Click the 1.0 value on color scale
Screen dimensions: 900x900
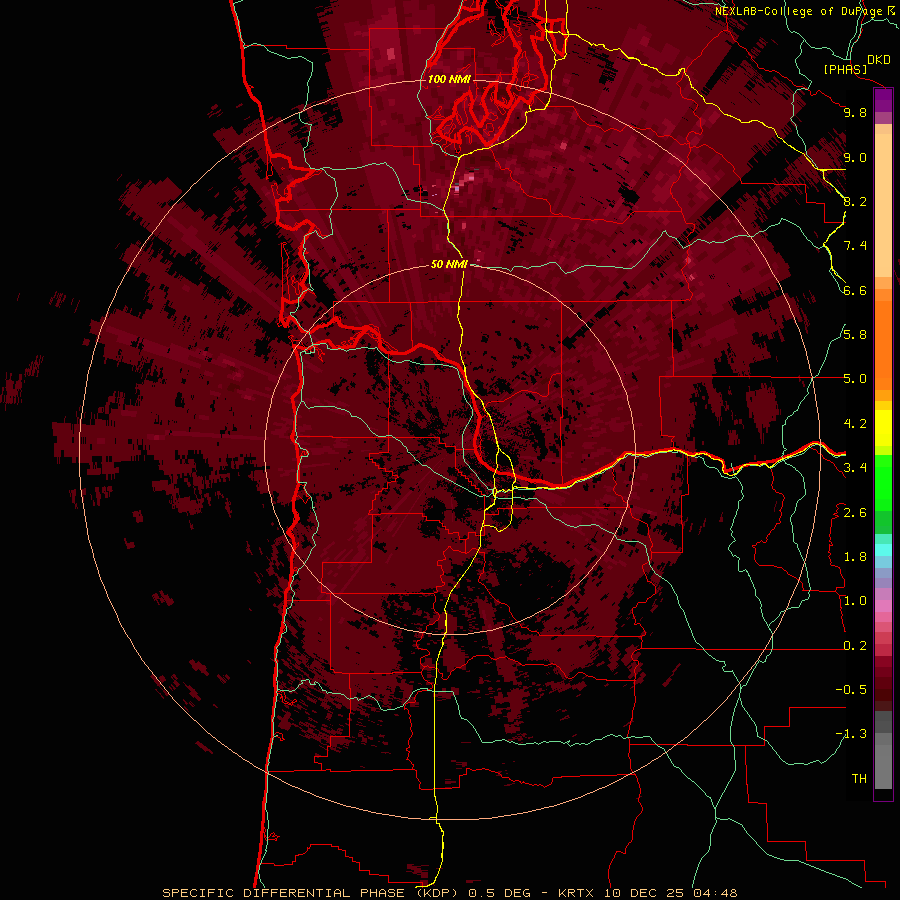tap(855, 601)
